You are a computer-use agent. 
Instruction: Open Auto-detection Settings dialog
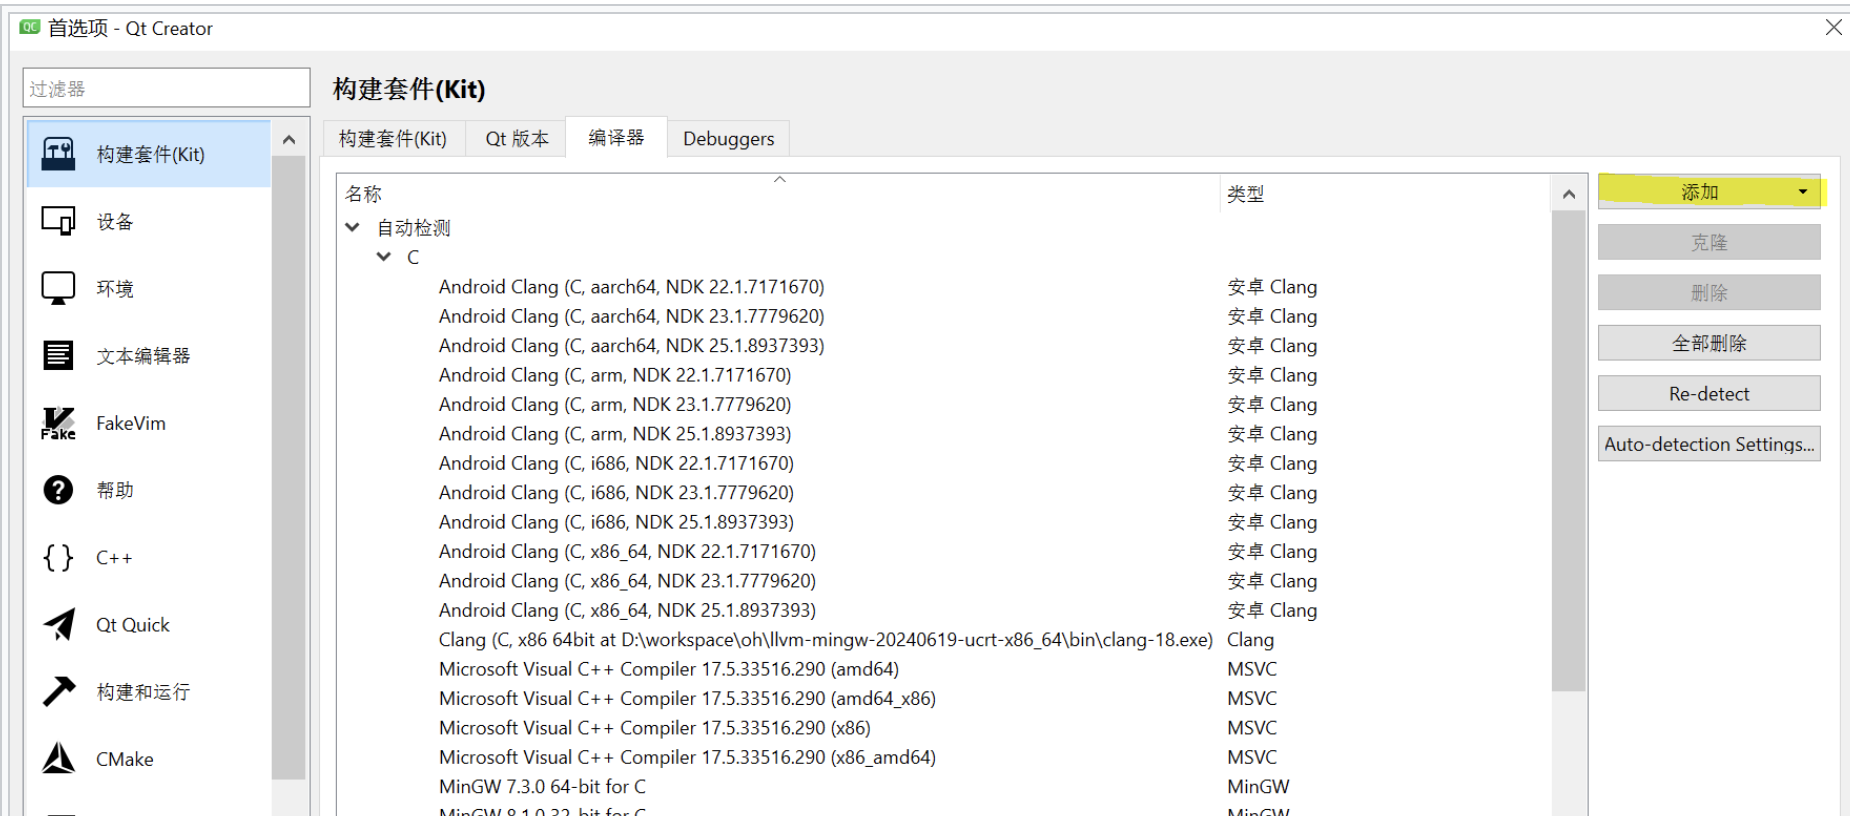point(1708,444)
